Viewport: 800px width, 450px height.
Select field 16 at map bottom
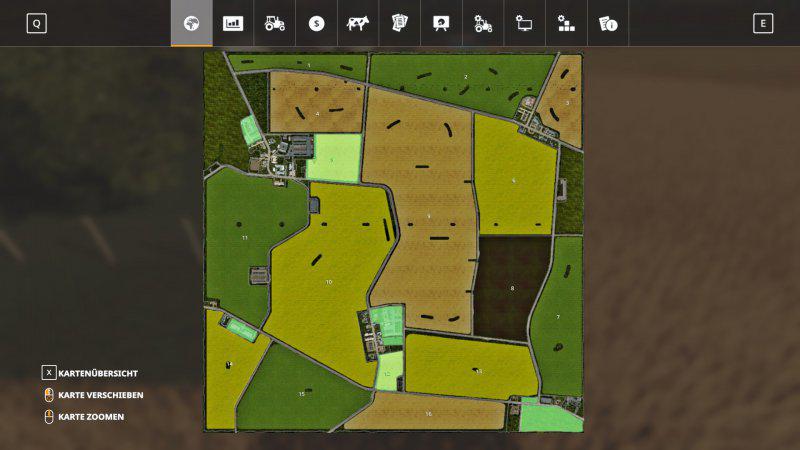(428, 412)
